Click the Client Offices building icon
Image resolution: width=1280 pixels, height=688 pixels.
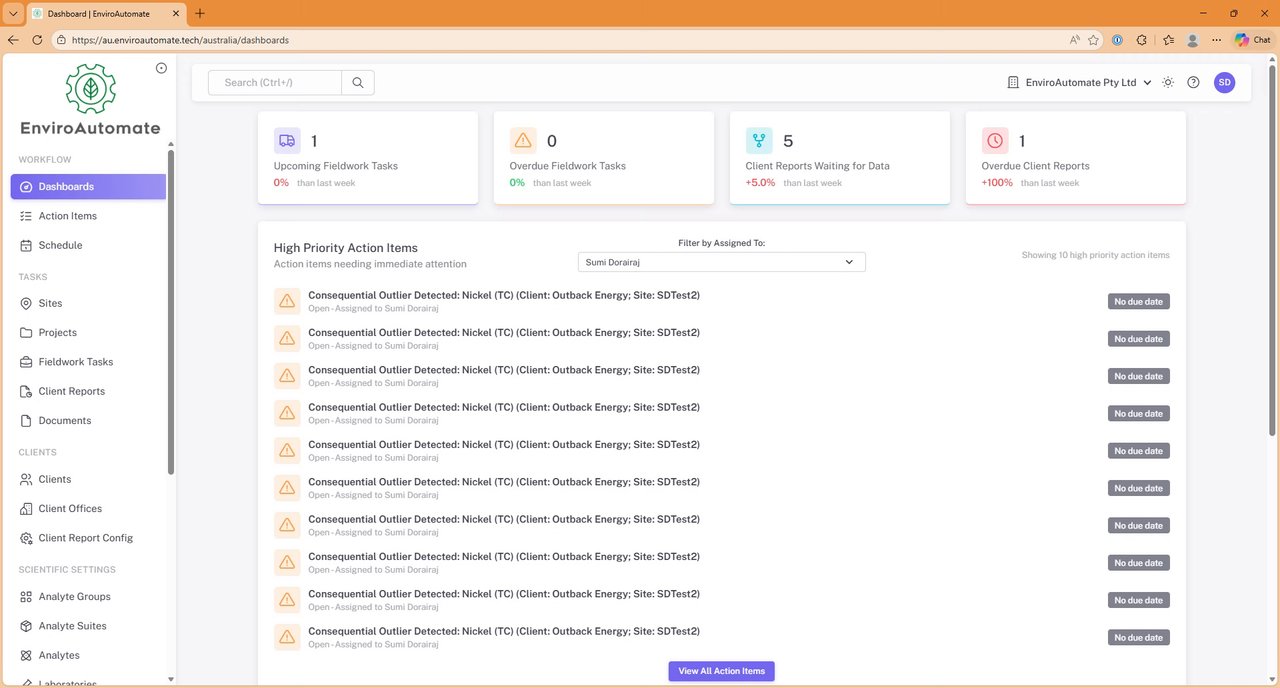click(26, 509)
